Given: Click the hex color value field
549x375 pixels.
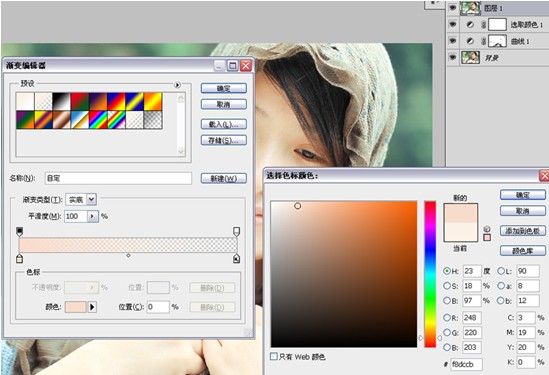Looking at the screenshot, I should click(466, 364).
